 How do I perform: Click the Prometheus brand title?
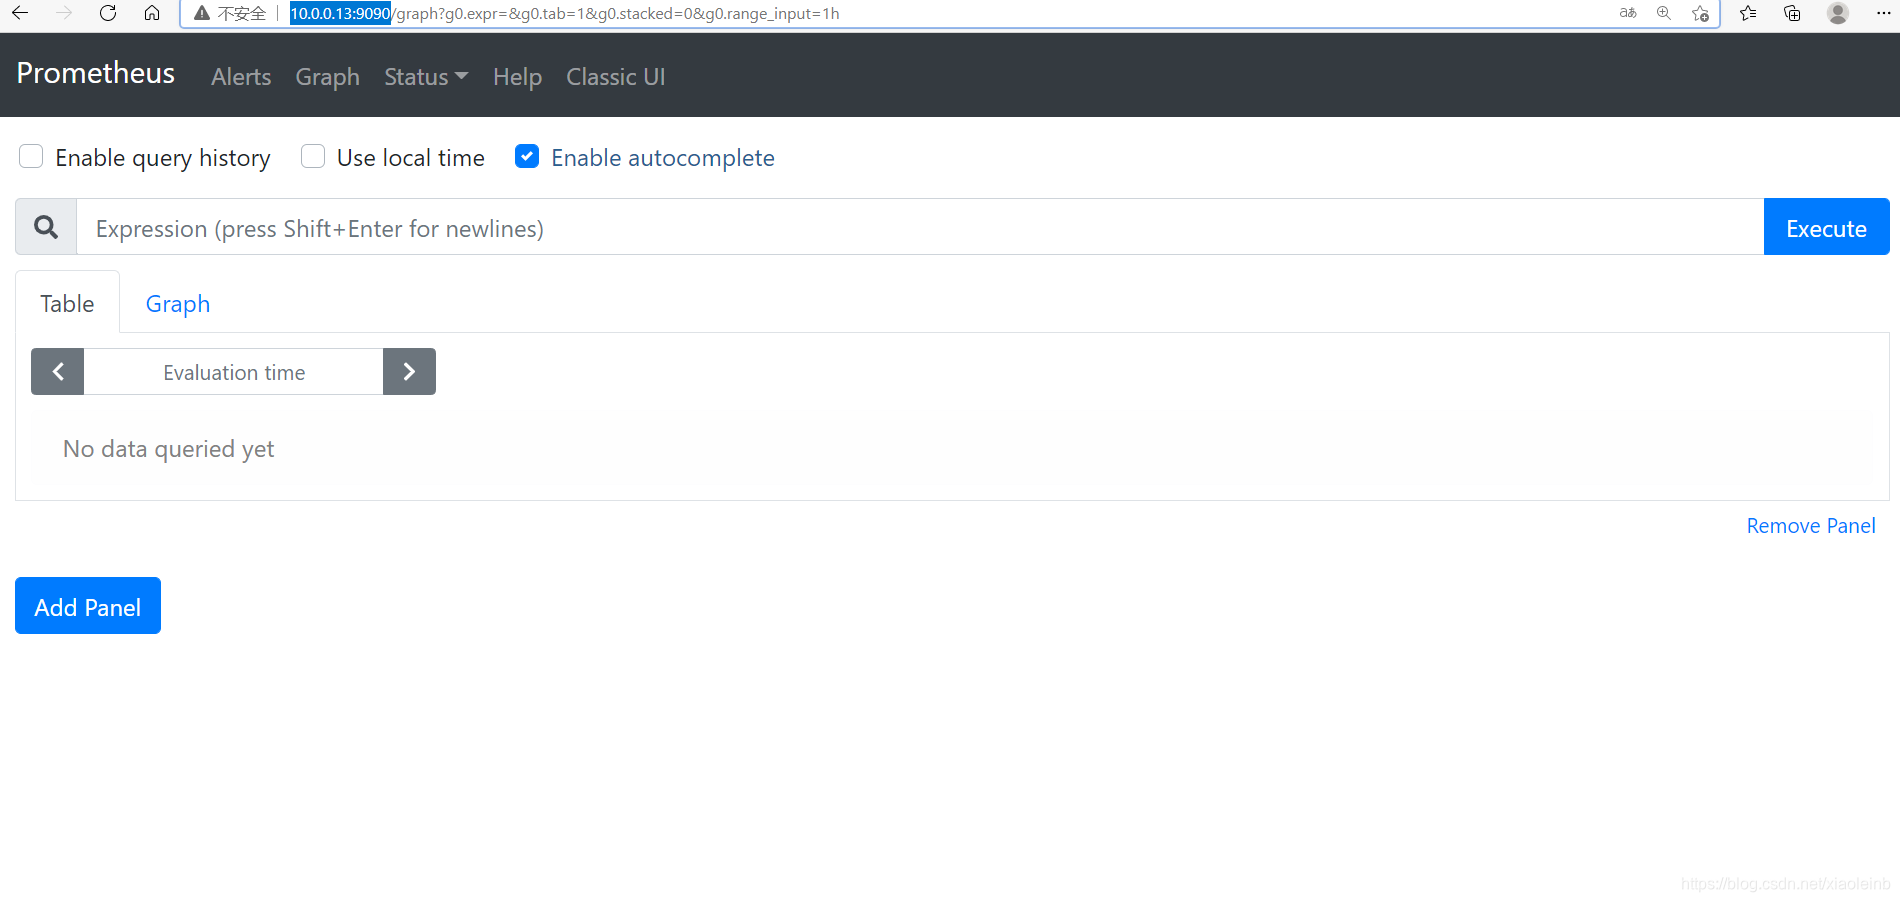pyautogui.click(x=96, y=73)
